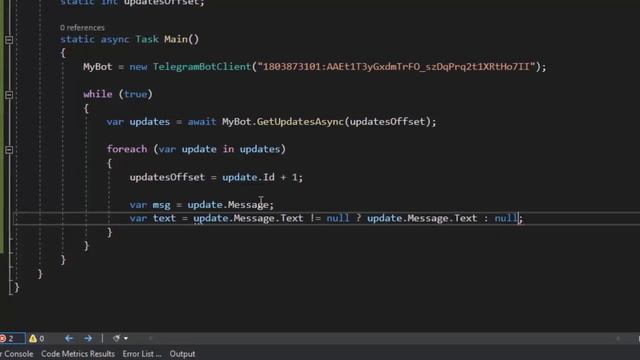The image size is (640, 360).
Task: Open the Error List tab
Action: pos(142,354)
